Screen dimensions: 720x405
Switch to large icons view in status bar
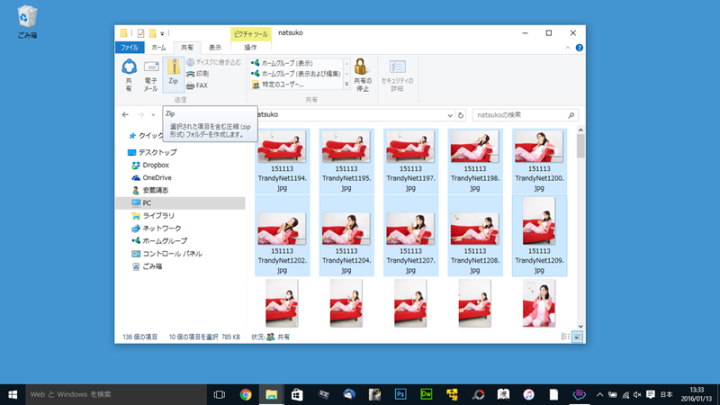pyautogui.click(x=577, y=337)
